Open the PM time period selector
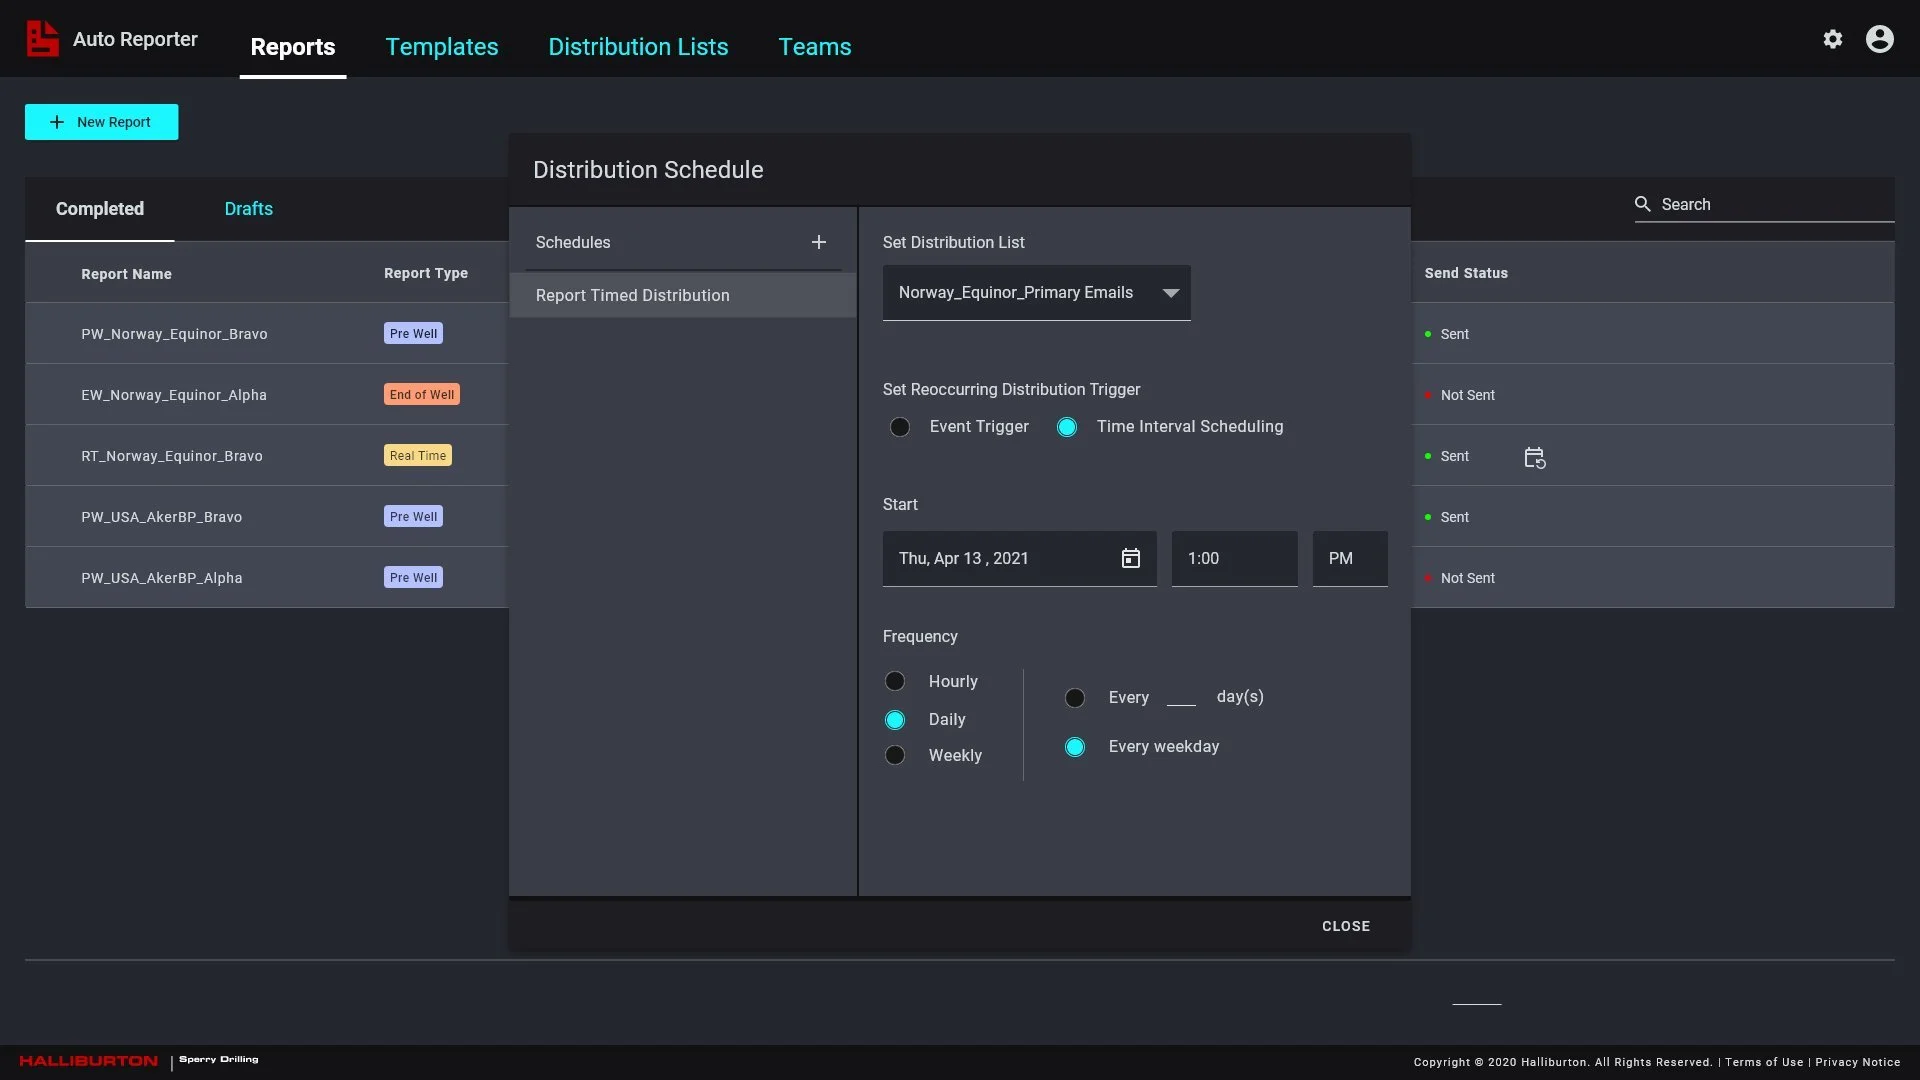This screenshot has width=1920, height=1080. (x=1349, y=558)
